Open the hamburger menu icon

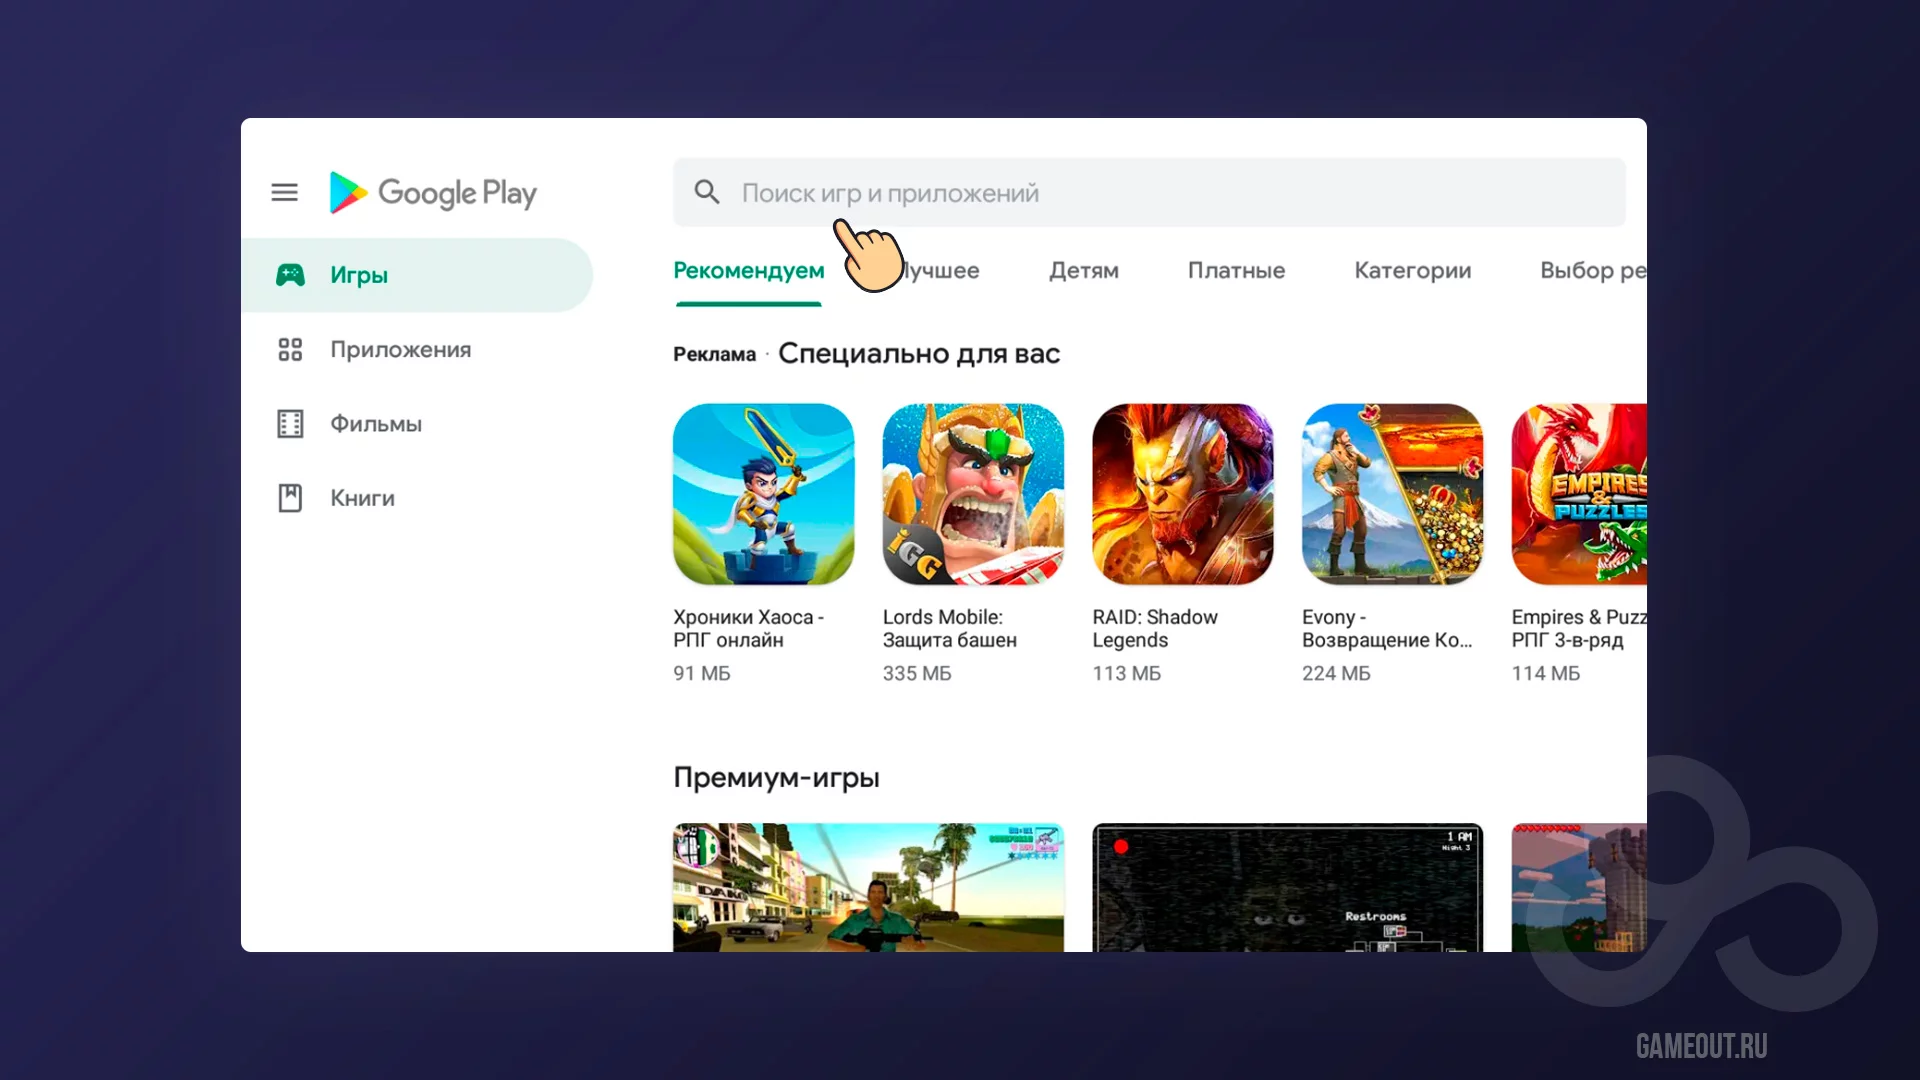(x=285, y=192)
